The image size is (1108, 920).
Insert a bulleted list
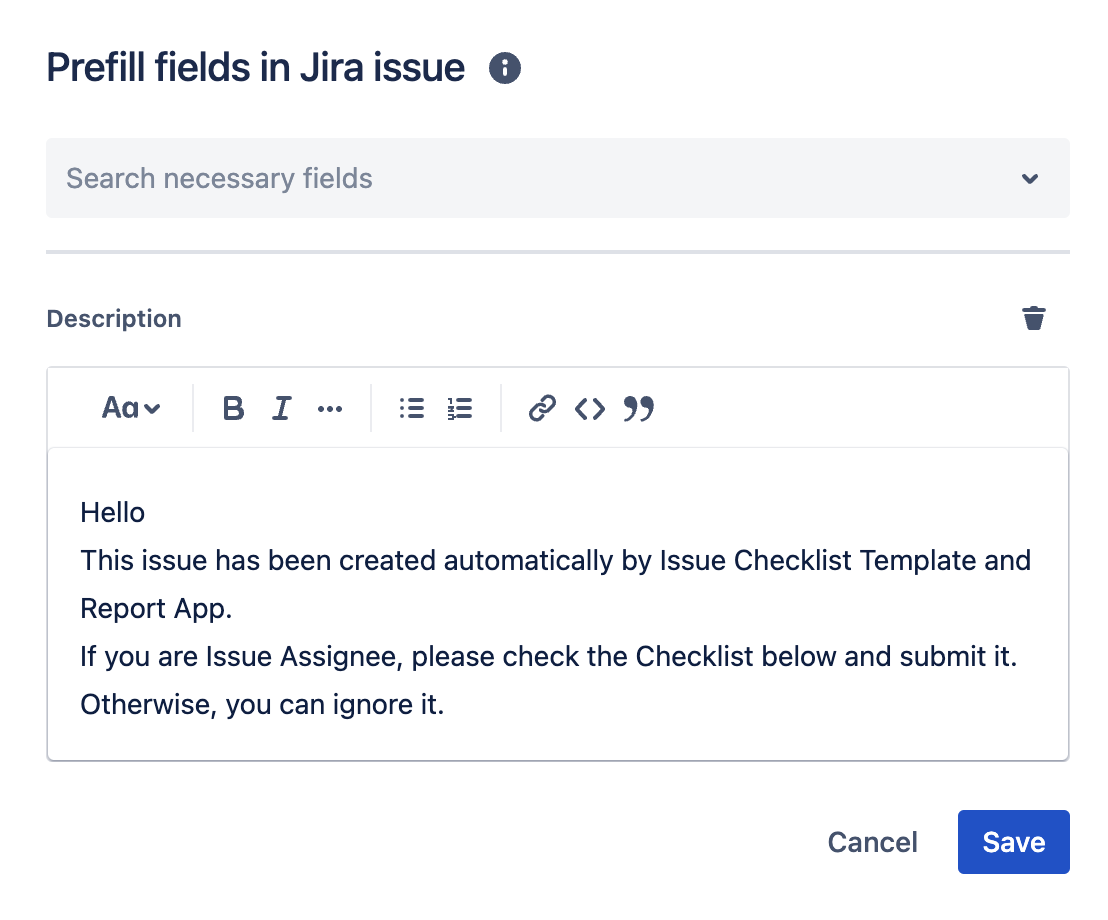click(x=410, y=408)
